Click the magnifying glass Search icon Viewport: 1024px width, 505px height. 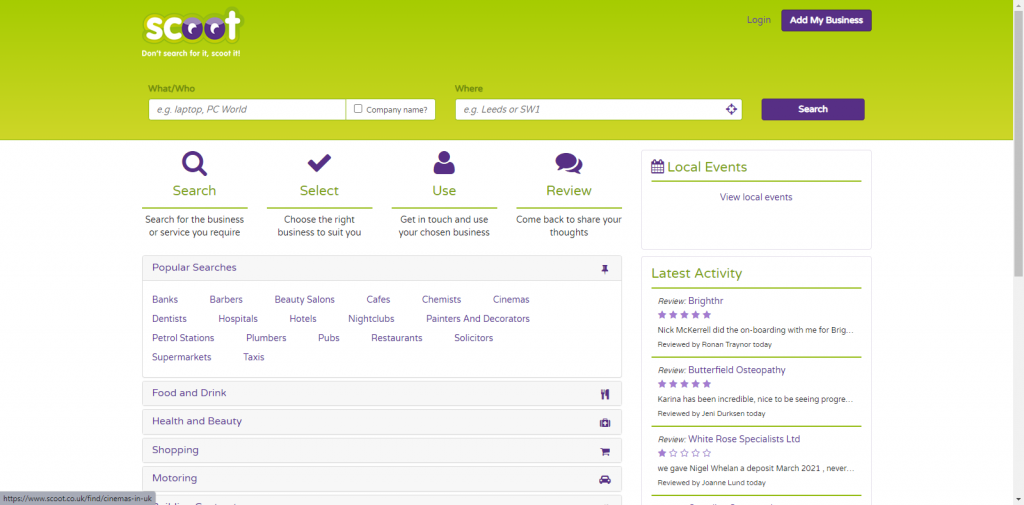click(194, 163)
